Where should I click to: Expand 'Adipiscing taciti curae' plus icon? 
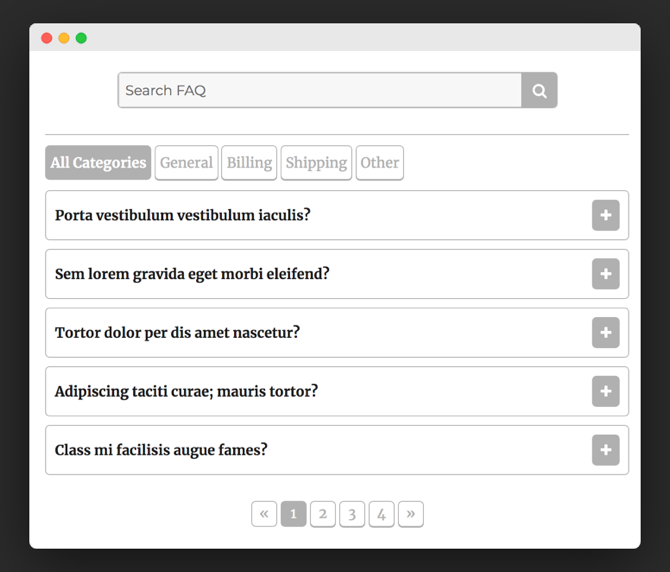(605, 391)
